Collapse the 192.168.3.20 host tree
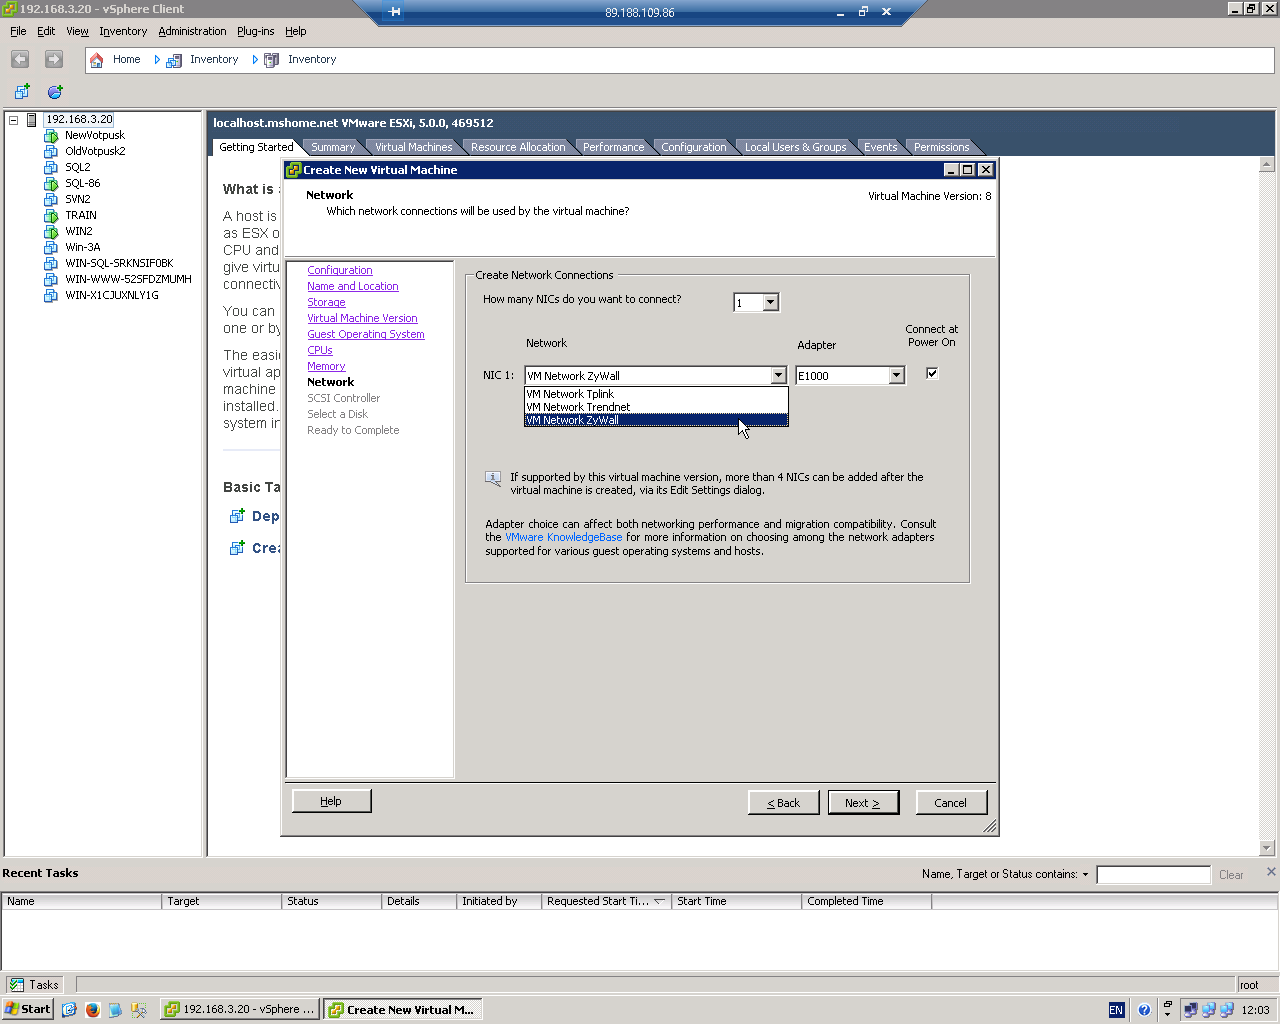The width and height of the screenshot is (1280, 1024). 14,120
